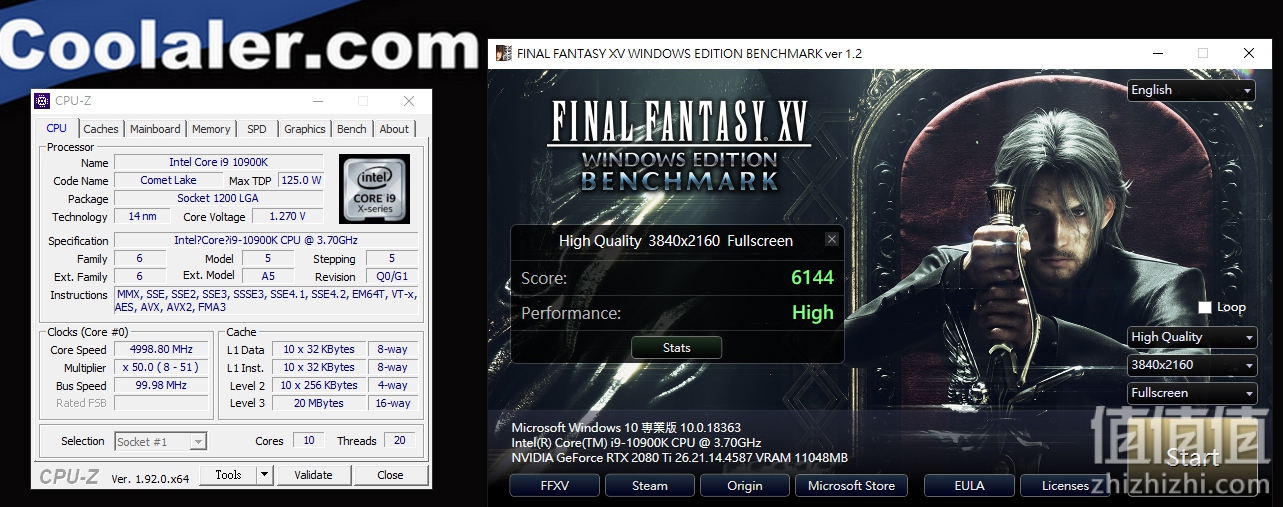
Task: Click the Threads count field
Action: point(400,441)
